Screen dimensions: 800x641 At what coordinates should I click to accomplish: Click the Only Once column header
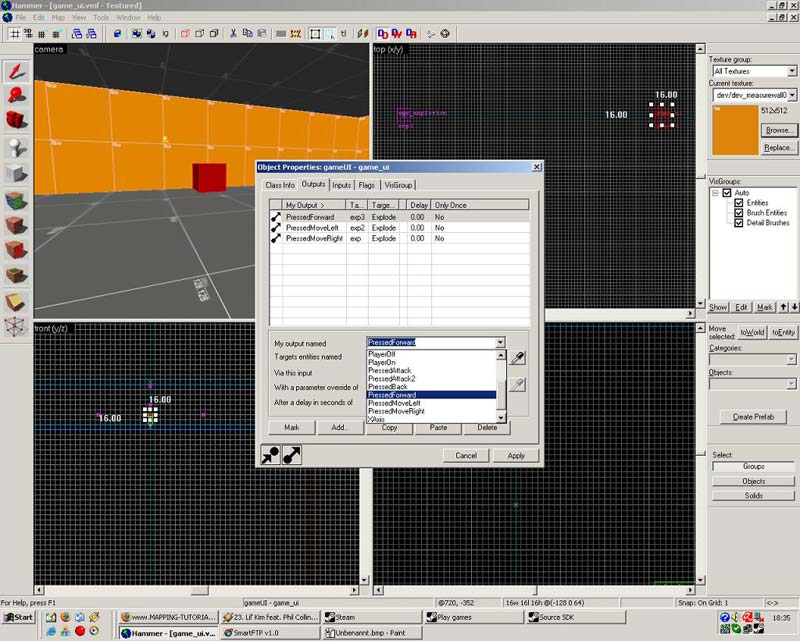click(x=480, y=205)
